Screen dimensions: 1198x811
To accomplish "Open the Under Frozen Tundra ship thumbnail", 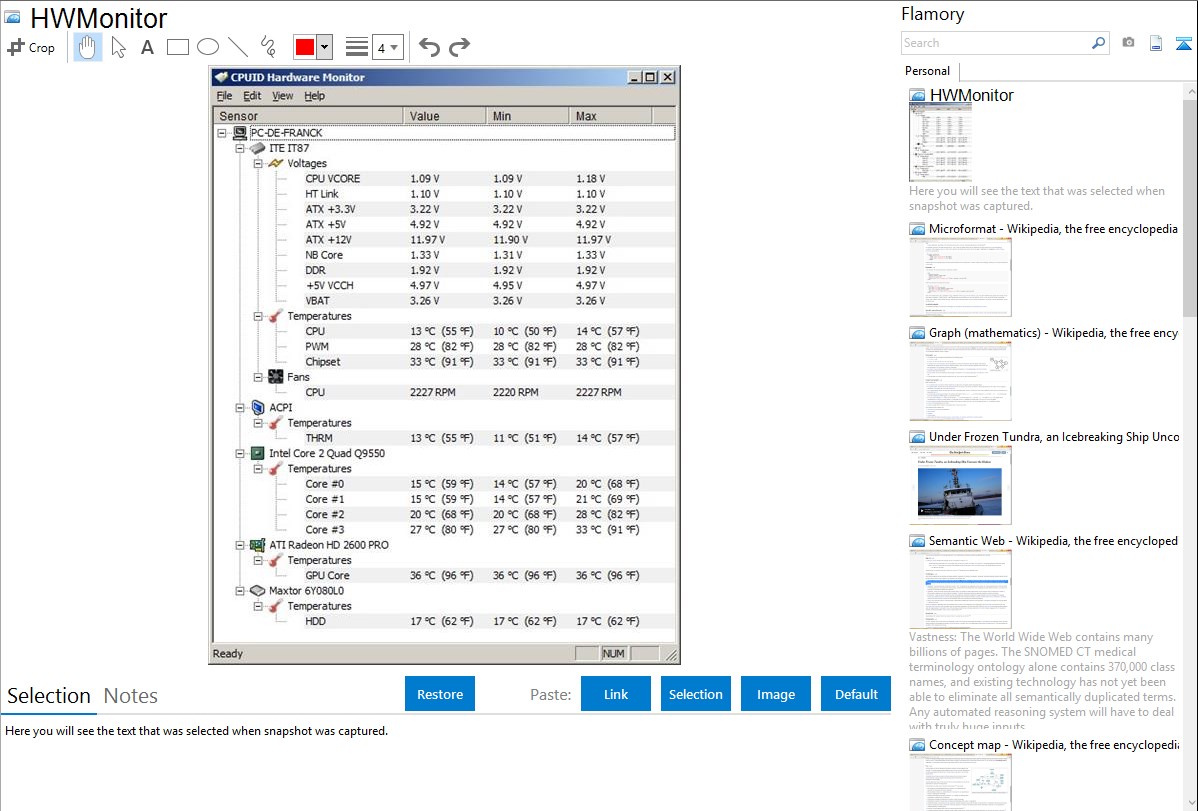I will [x=960, y=485].
